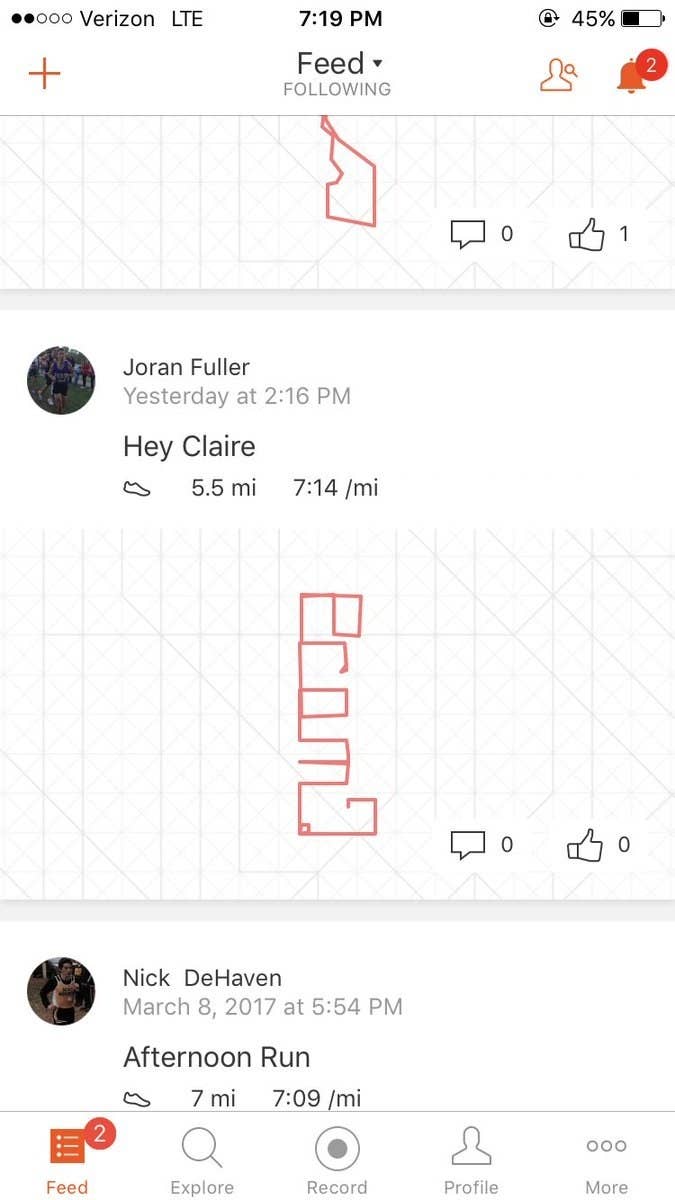
Task: Open Joran Fuller's profile picture
Action: point(61,381)
